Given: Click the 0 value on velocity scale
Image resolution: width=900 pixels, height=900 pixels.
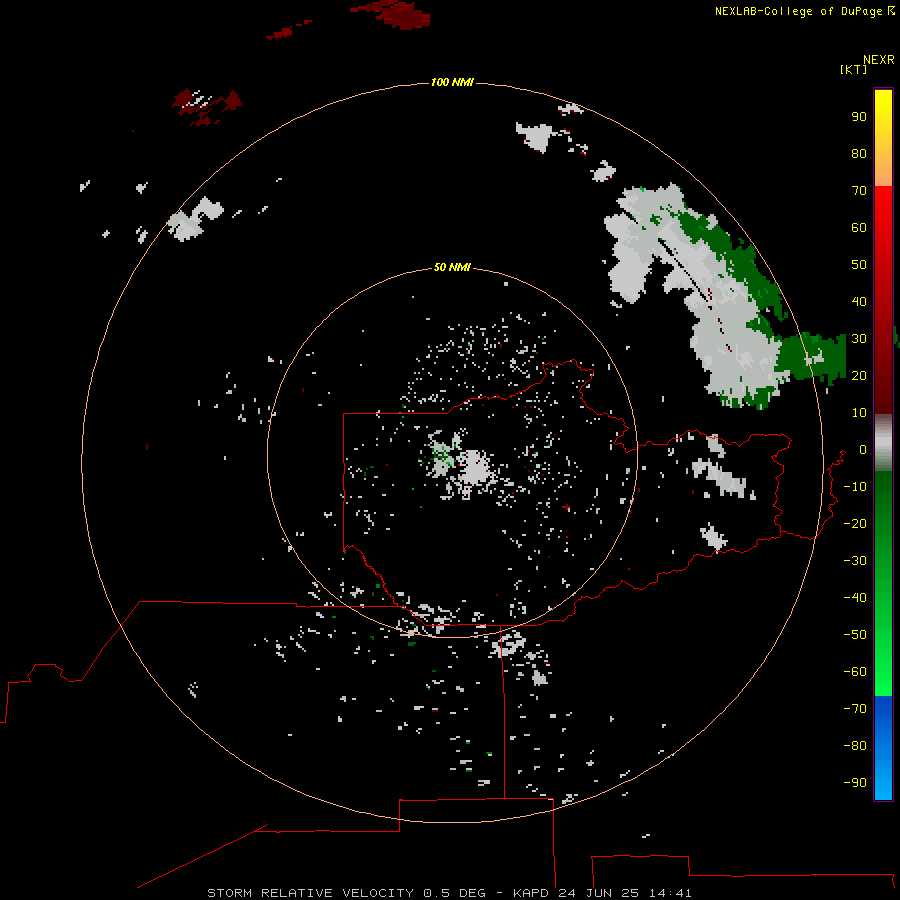Looking at the screenshot, I should point(863,450).
